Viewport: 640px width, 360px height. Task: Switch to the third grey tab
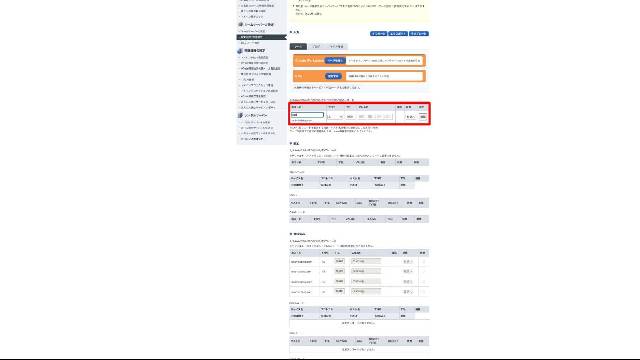(x=337, y=47)
